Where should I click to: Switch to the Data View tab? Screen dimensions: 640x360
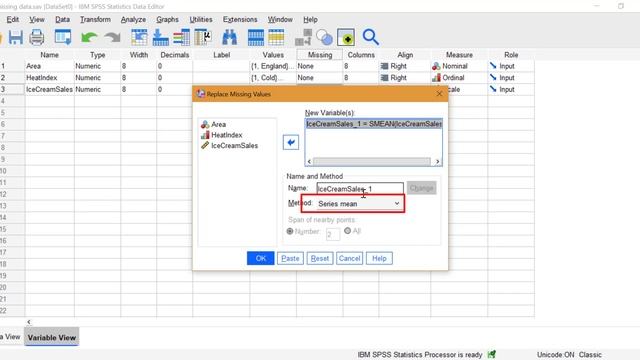pos(10,337)
